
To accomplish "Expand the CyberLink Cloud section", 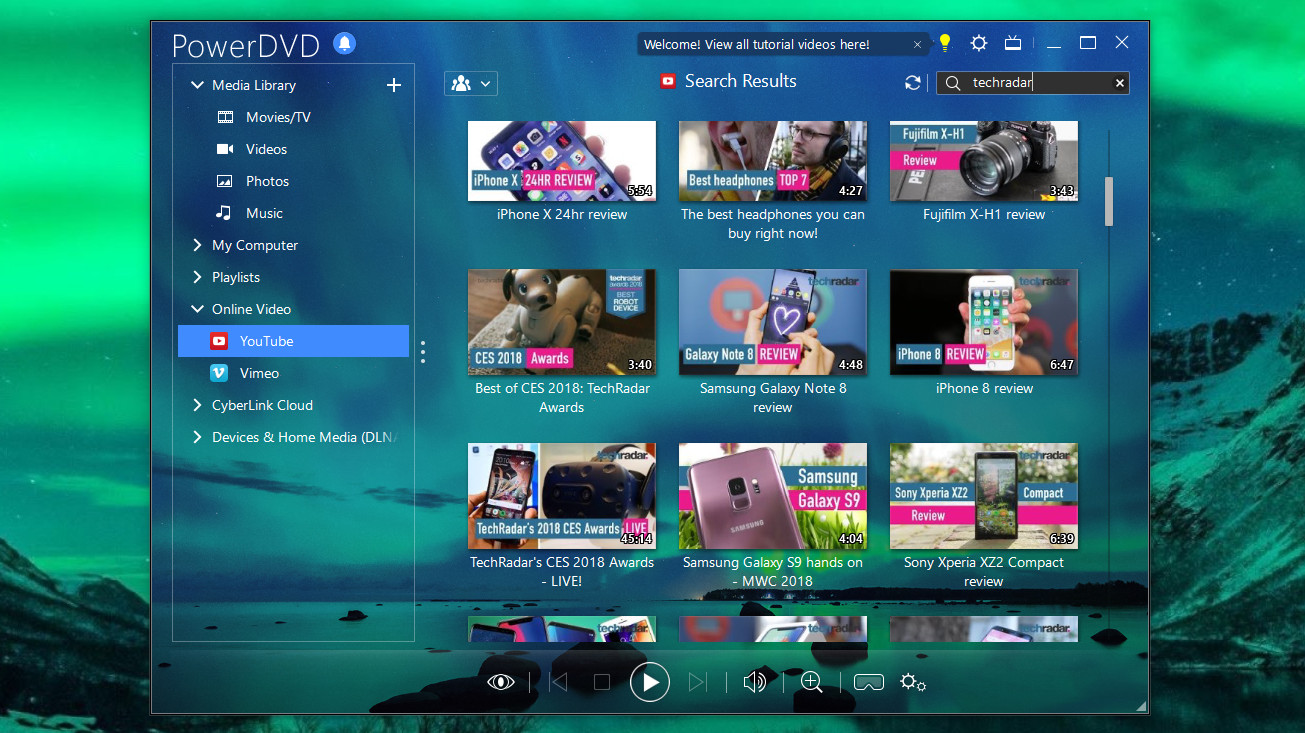I will (197, 405).
